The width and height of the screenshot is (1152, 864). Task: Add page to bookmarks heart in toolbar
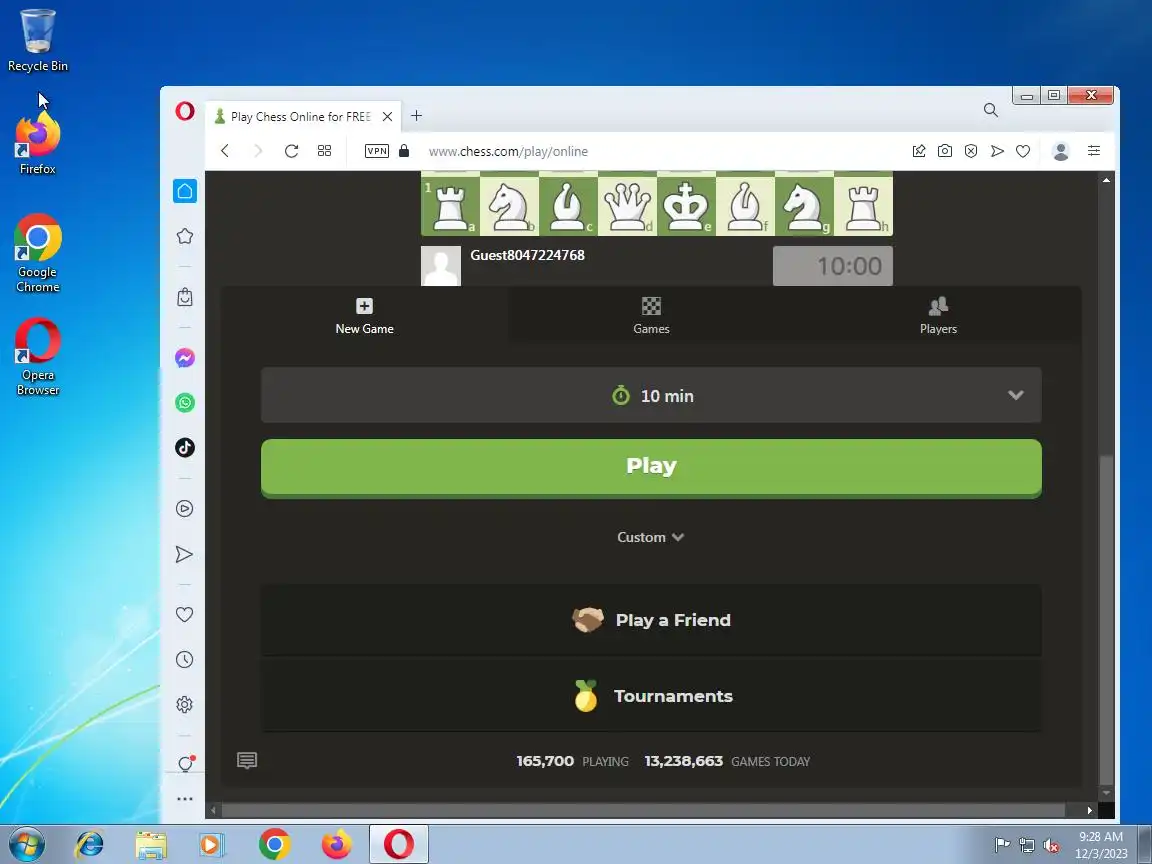1023,151
